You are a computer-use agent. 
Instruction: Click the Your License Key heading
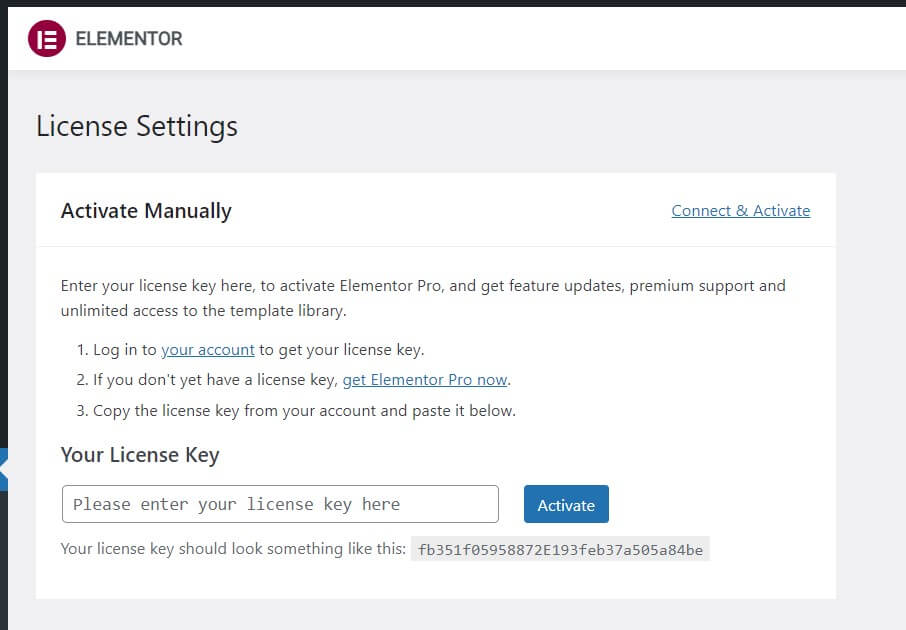(x=140, y=455)
